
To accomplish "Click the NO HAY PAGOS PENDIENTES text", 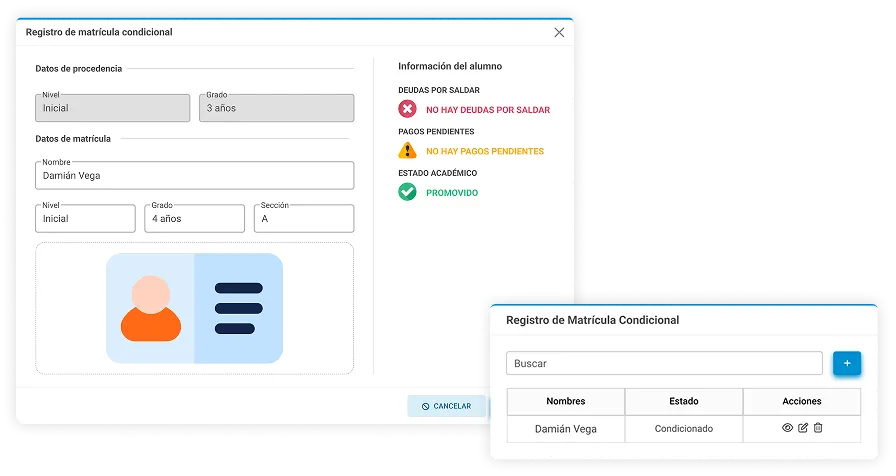I will tap(485, 151).
